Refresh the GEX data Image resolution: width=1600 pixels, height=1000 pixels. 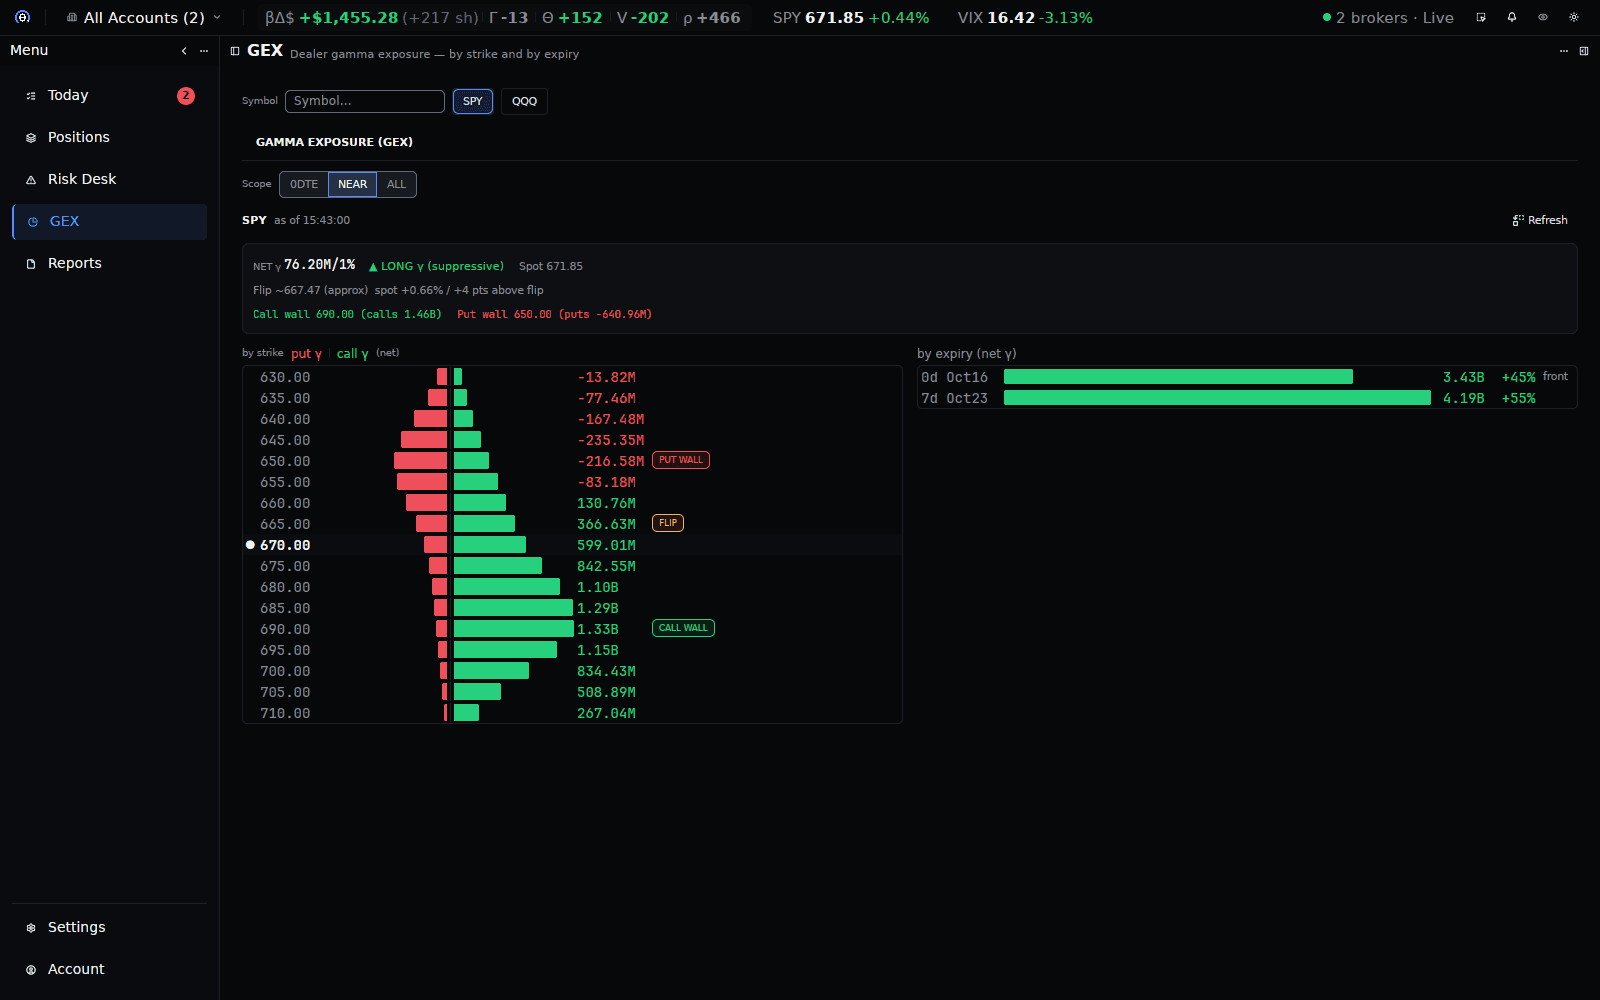click(x=1540, y=220)
